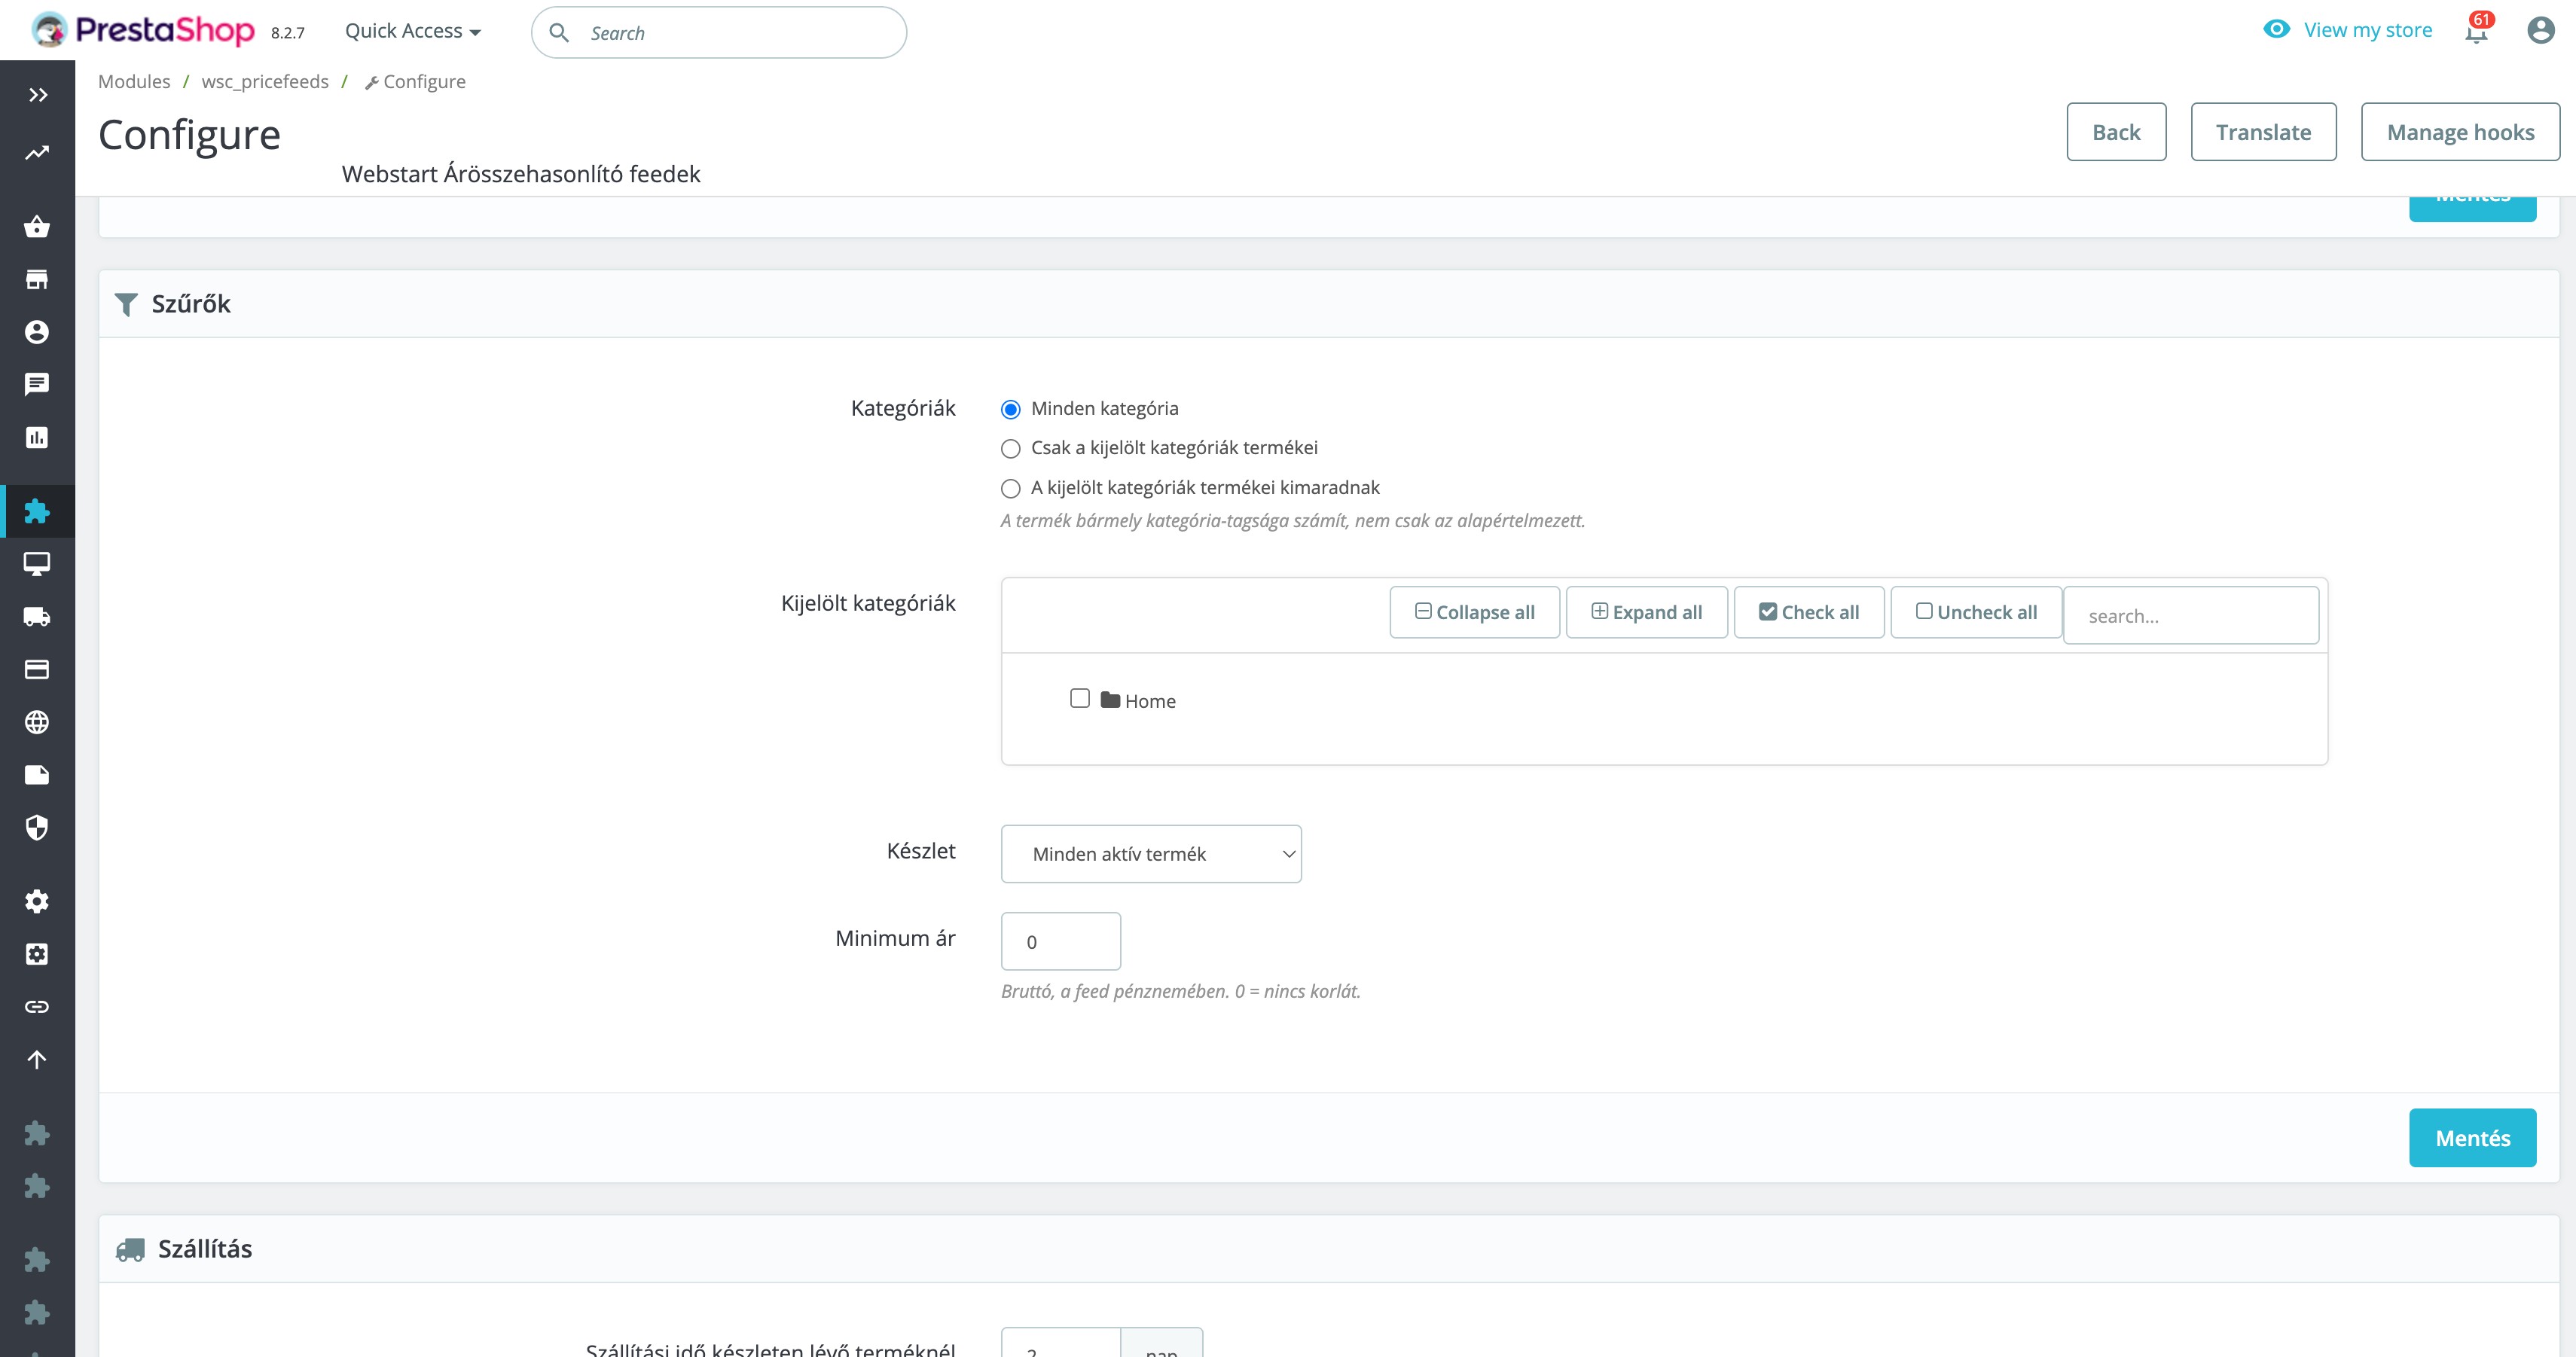Viewport: 2576px width, 1357px height.
Task: Click "Webstart Árösszehasonlító feedek" subtitle
Action: (521, 174)
